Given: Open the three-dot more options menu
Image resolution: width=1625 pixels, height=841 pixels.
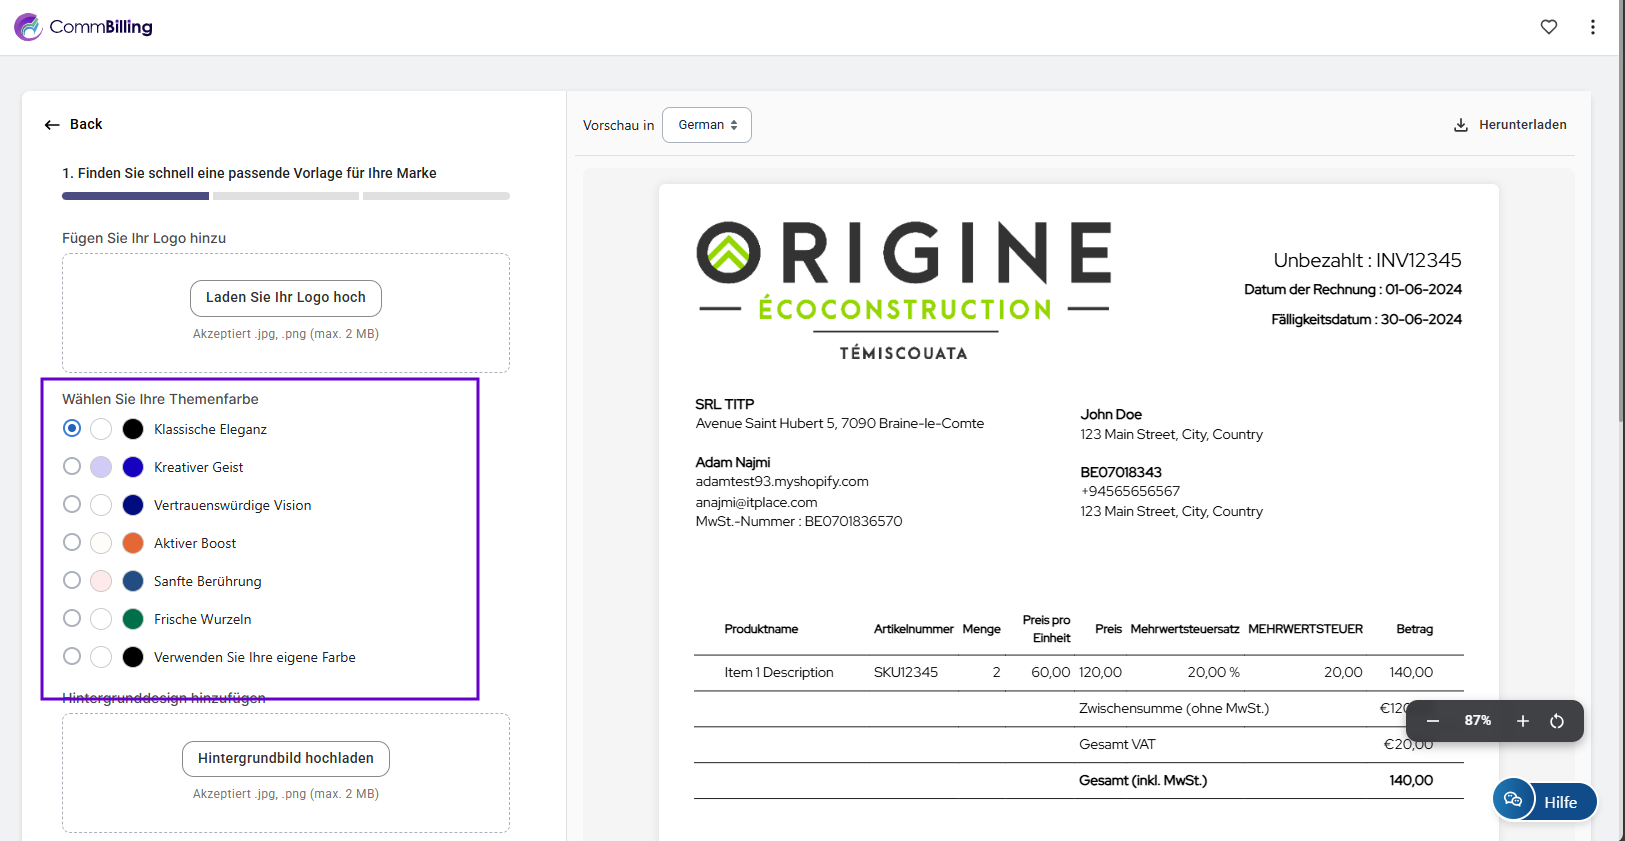Looking at the screenshot, I should (1592, 27).
